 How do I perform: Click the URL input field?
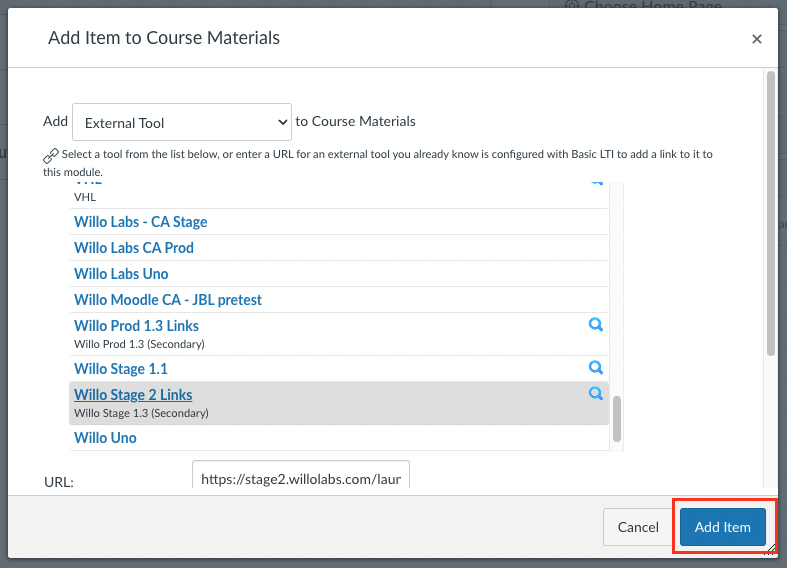coord(301,475)
